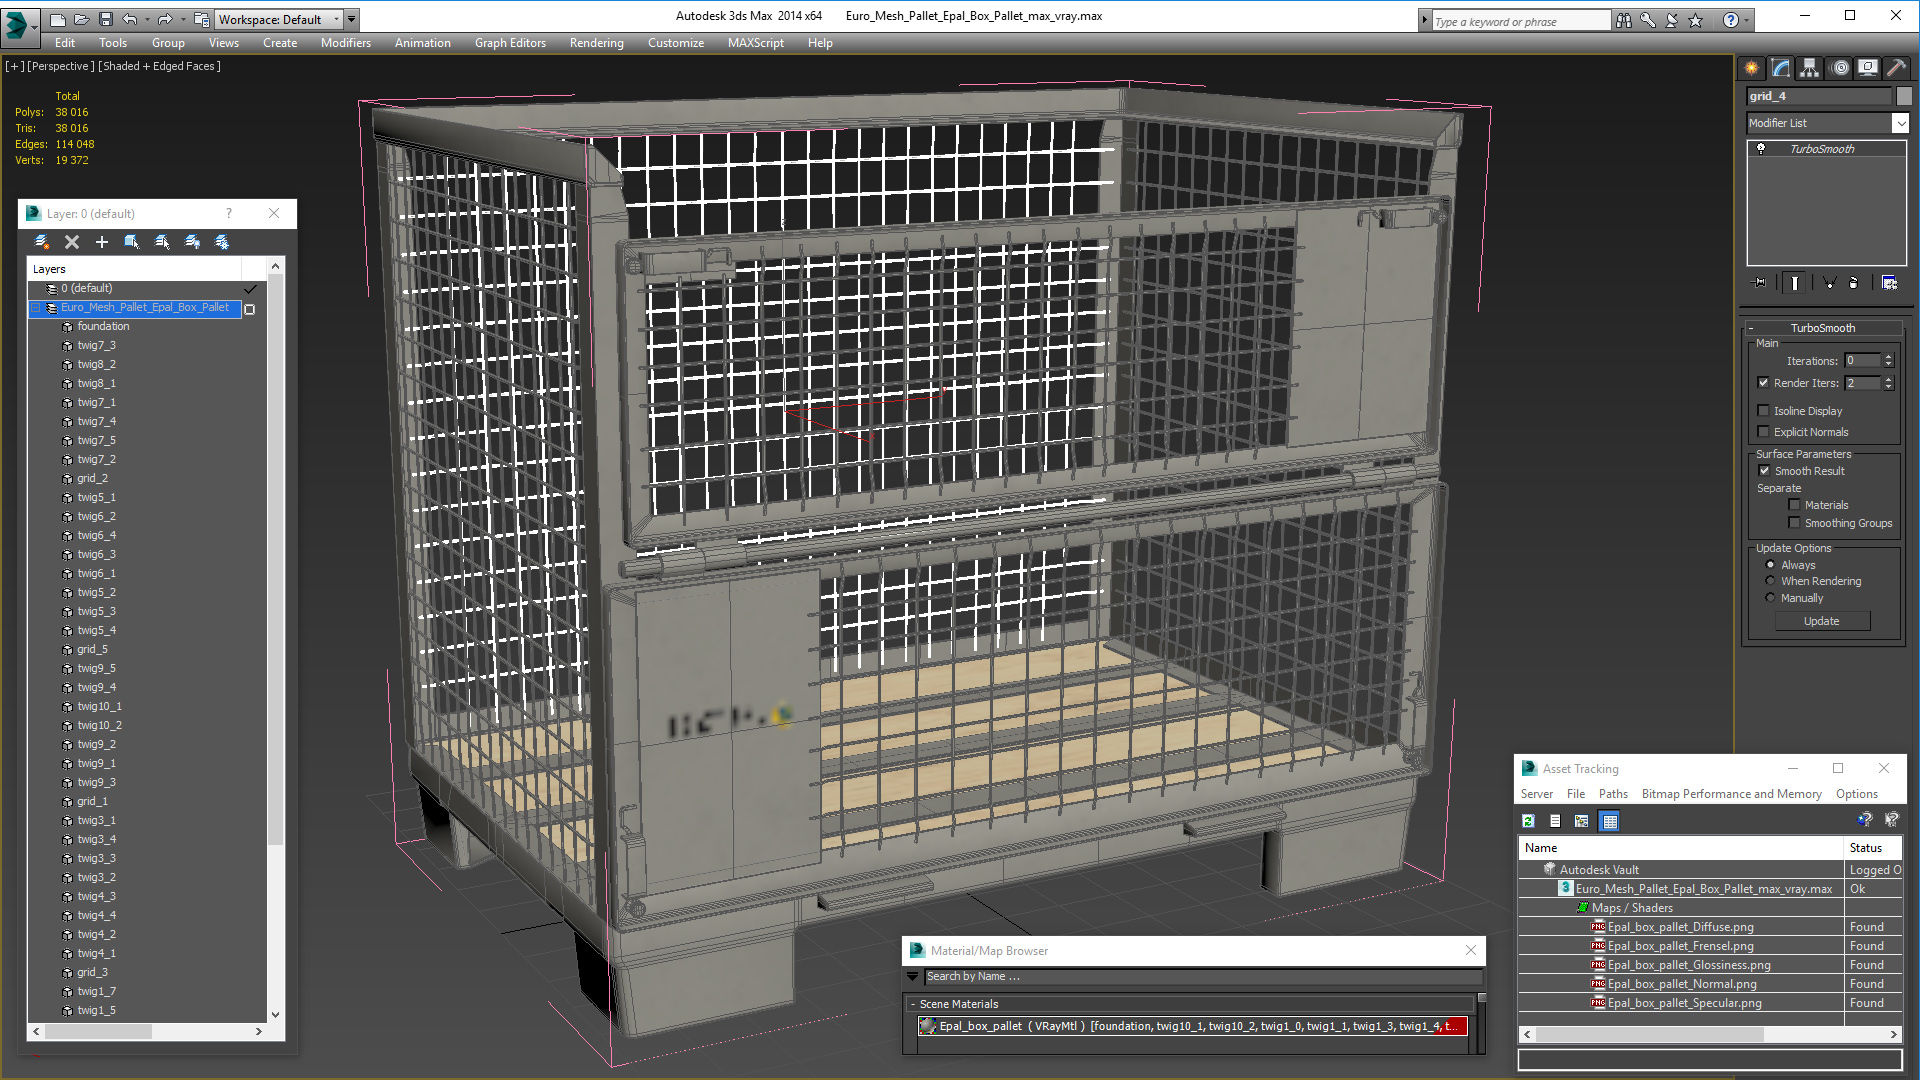Click Remove Modifier trash icon
The width and height of the screenshot is (1920, 1080).
coord(1854,283)
